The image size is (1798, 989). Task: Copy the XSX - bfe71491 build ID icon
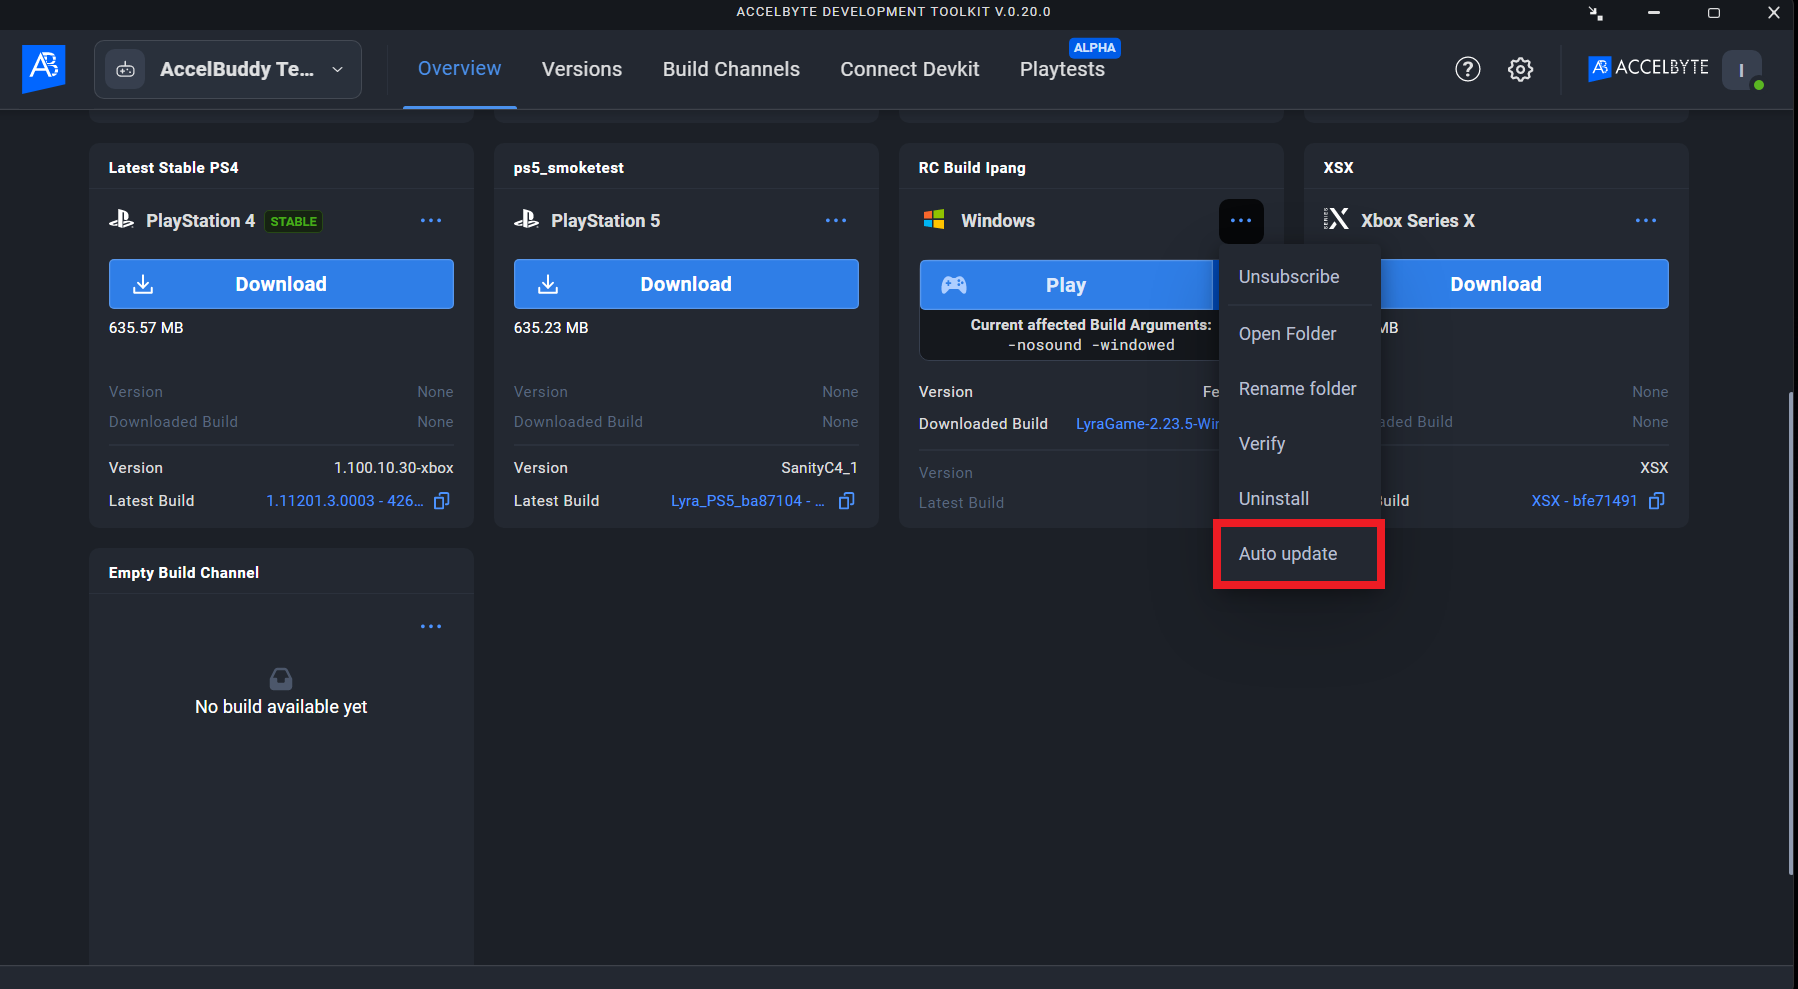1656,501
